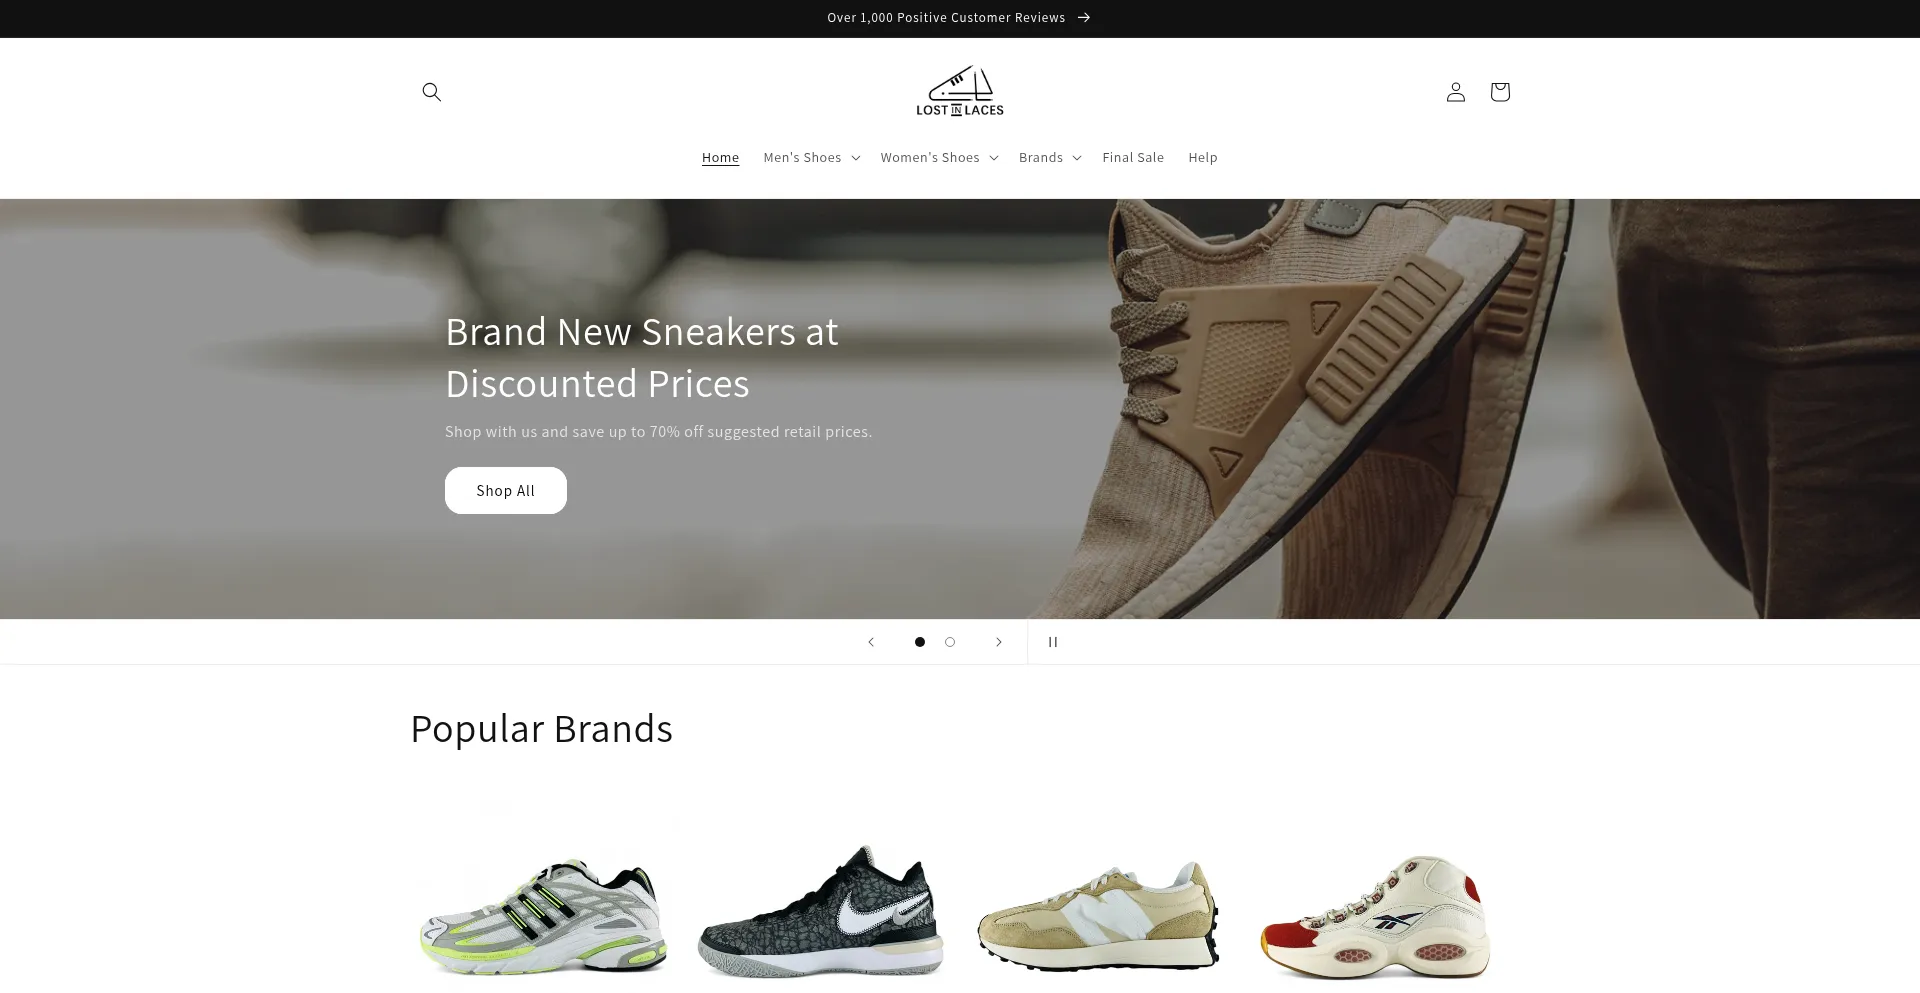Go to the Home menu item

click(720, 158)
